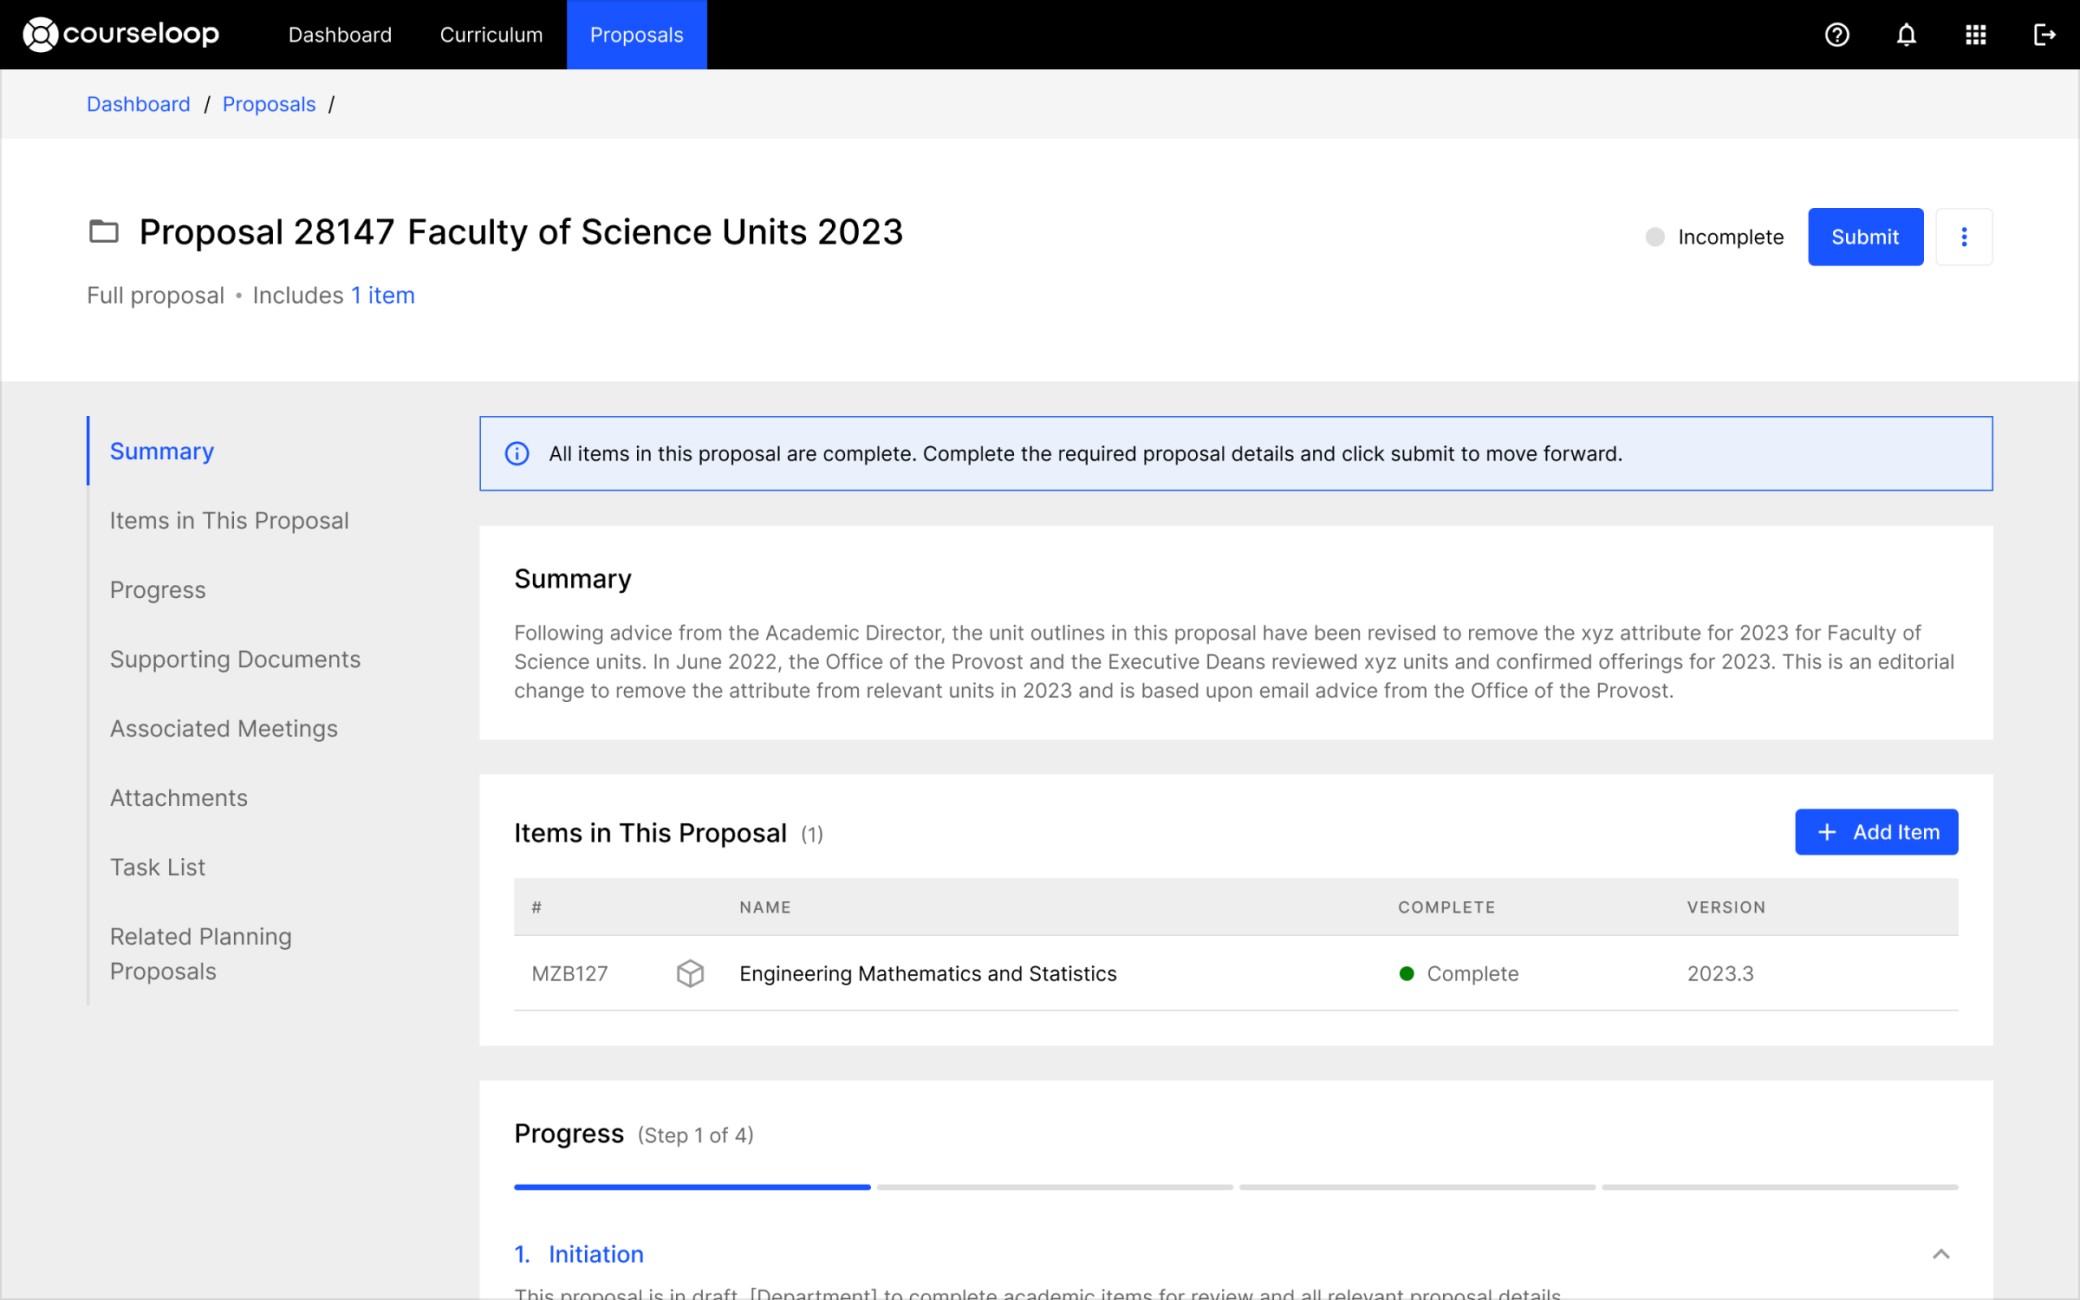This screenshot has width=2080, height=1300.
Task: Select Supporting Documents in sidebar
Action: 235,659
